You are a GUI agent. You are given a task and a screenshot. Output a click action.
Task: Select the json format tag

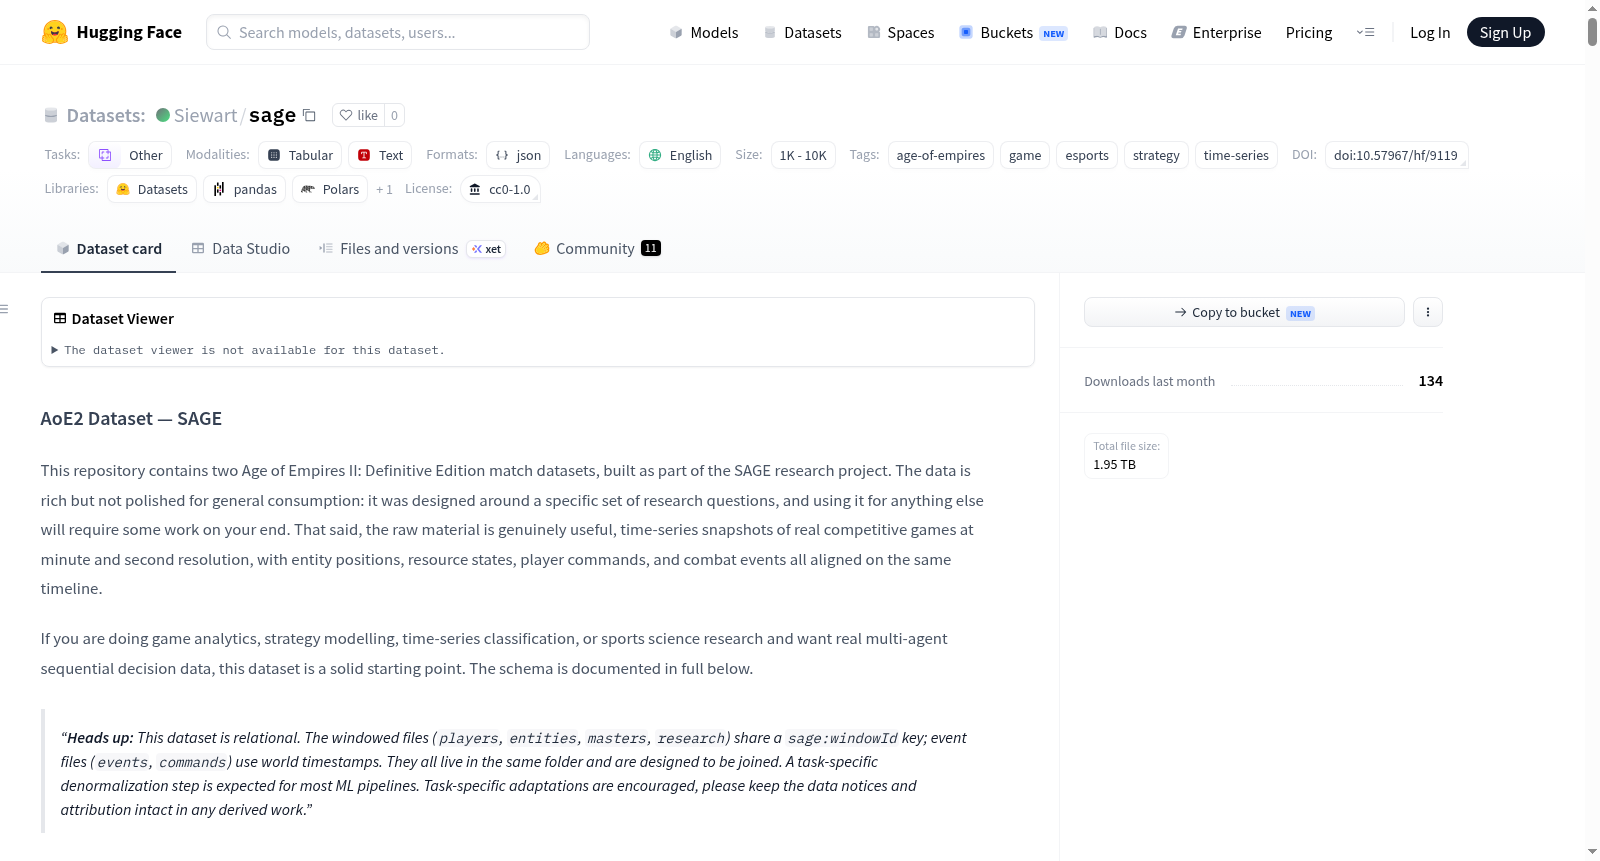point(518,155)
